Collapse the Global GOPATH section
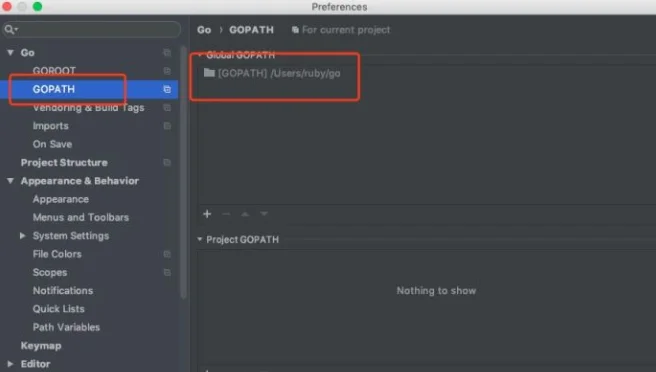Viewport: 656px width, 372px height. coord(200,55)
